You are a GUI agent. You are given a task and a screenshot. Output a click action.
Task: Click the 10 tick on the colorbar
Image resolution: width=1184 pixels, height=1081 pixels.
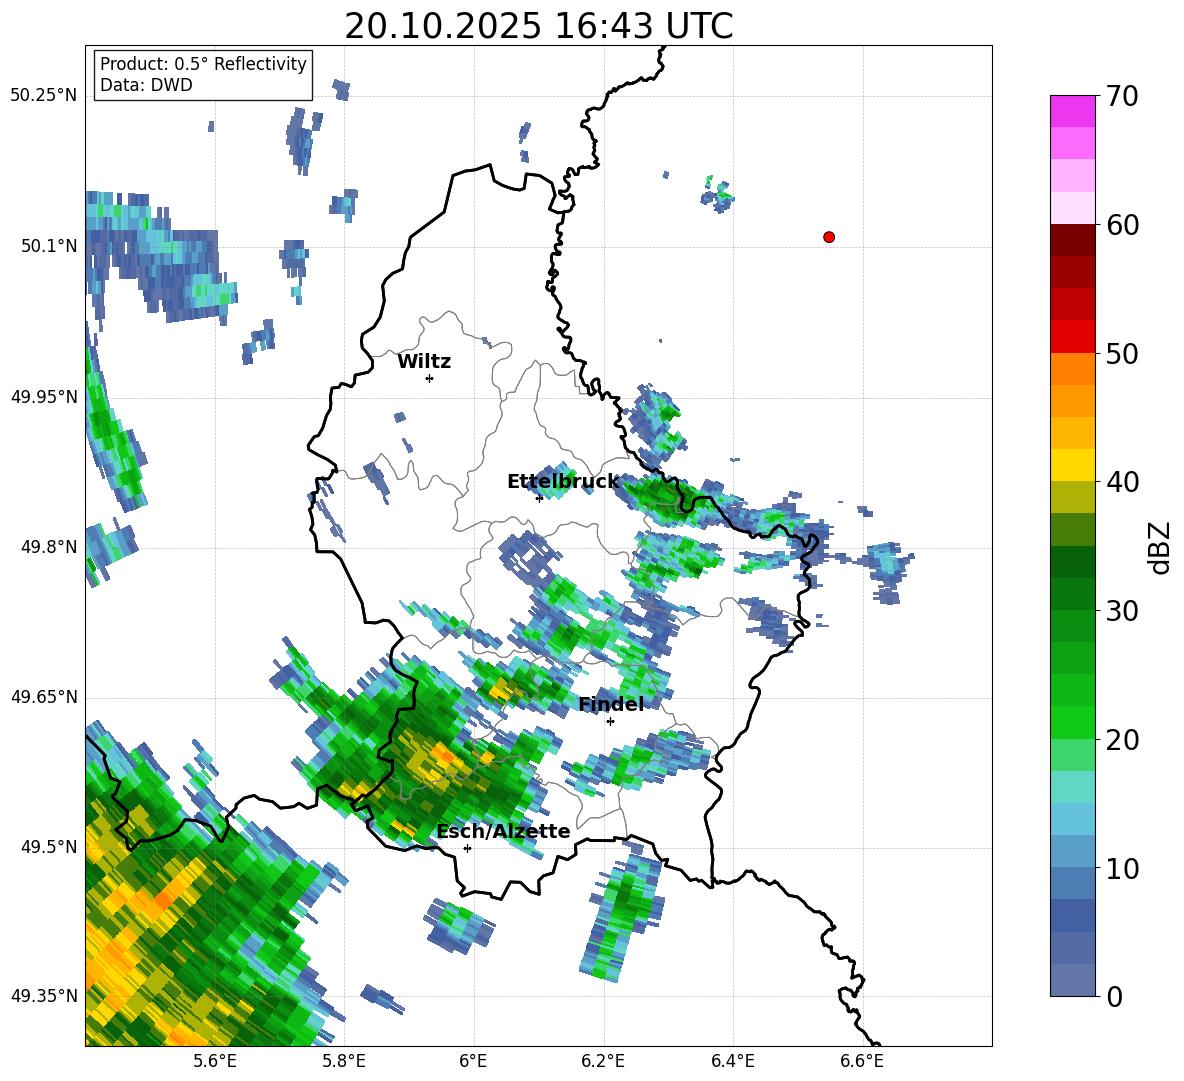[x=1122, y=868]
